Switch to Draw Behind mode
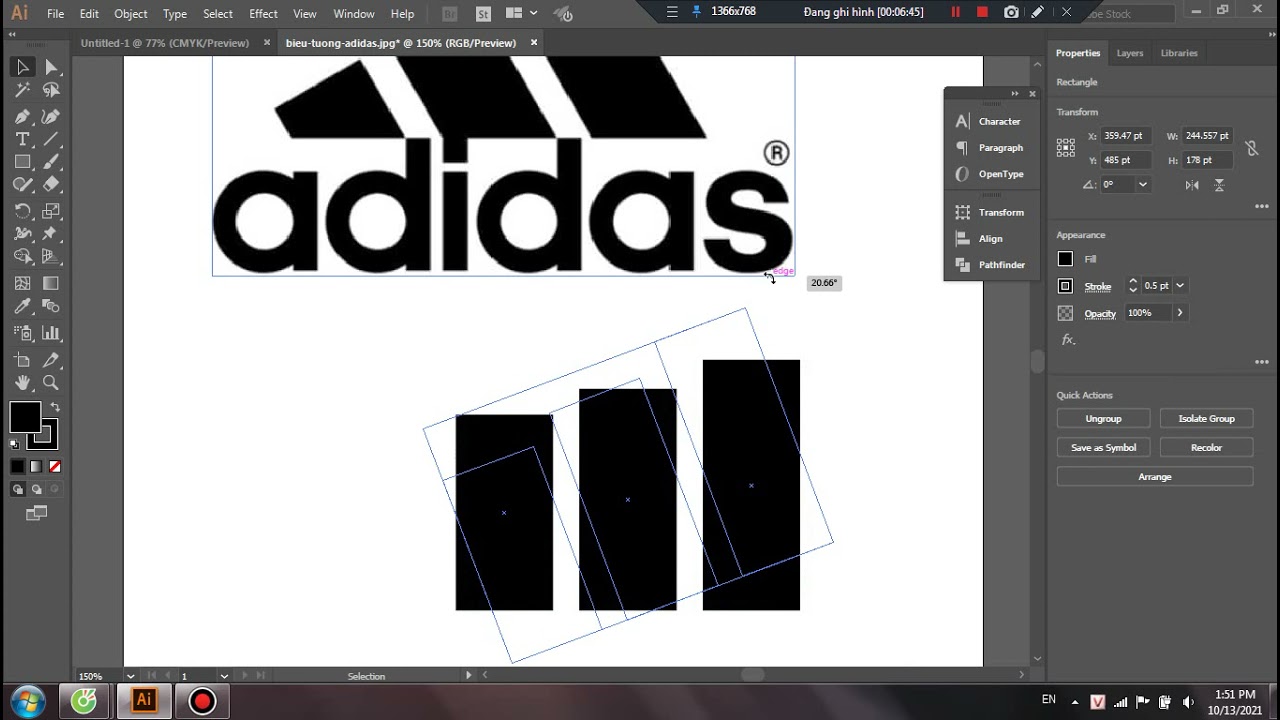Viewport: 1280px width, 720px height. click(37, 489)
